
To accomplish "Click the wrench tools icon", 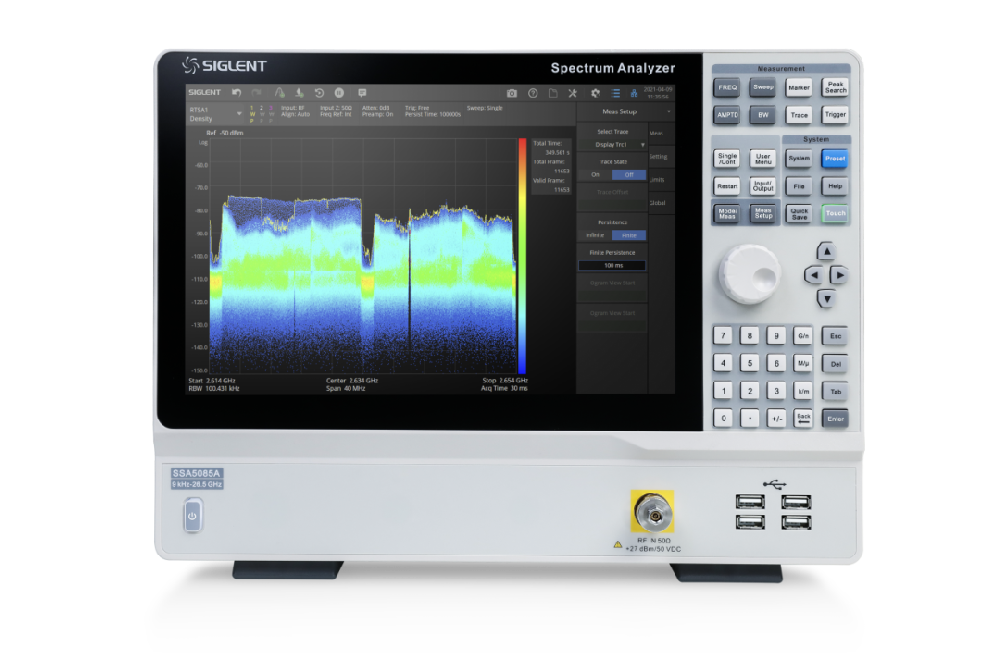I will 573,93.
